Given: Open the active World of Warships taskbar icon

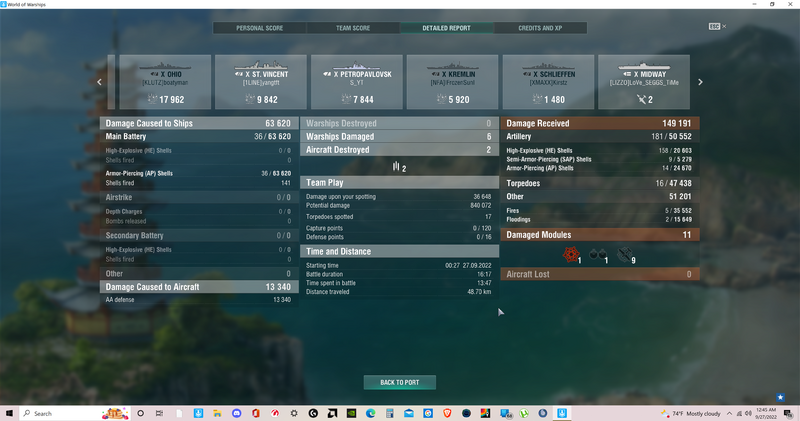Looking at the screenshot, I should tap(562, 413).
